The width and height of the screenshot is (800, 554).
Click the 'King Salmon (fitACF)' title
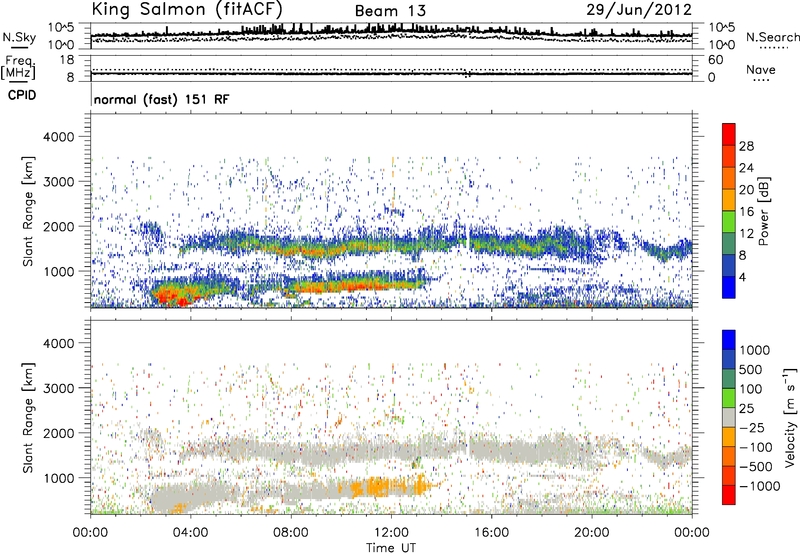(187, 9)
